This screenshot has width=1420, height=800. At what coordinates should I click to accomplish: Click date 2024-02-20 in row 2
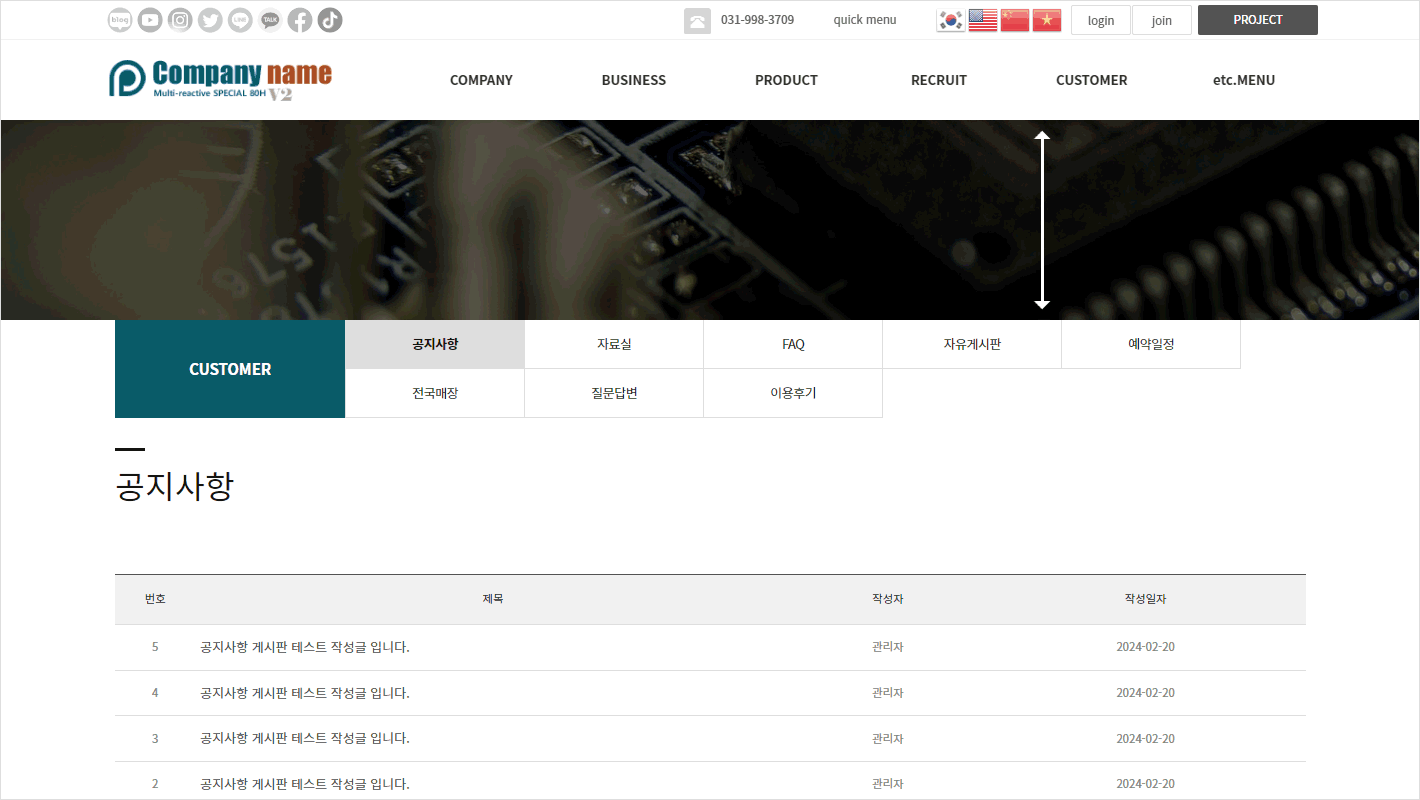click(1145, 784)
